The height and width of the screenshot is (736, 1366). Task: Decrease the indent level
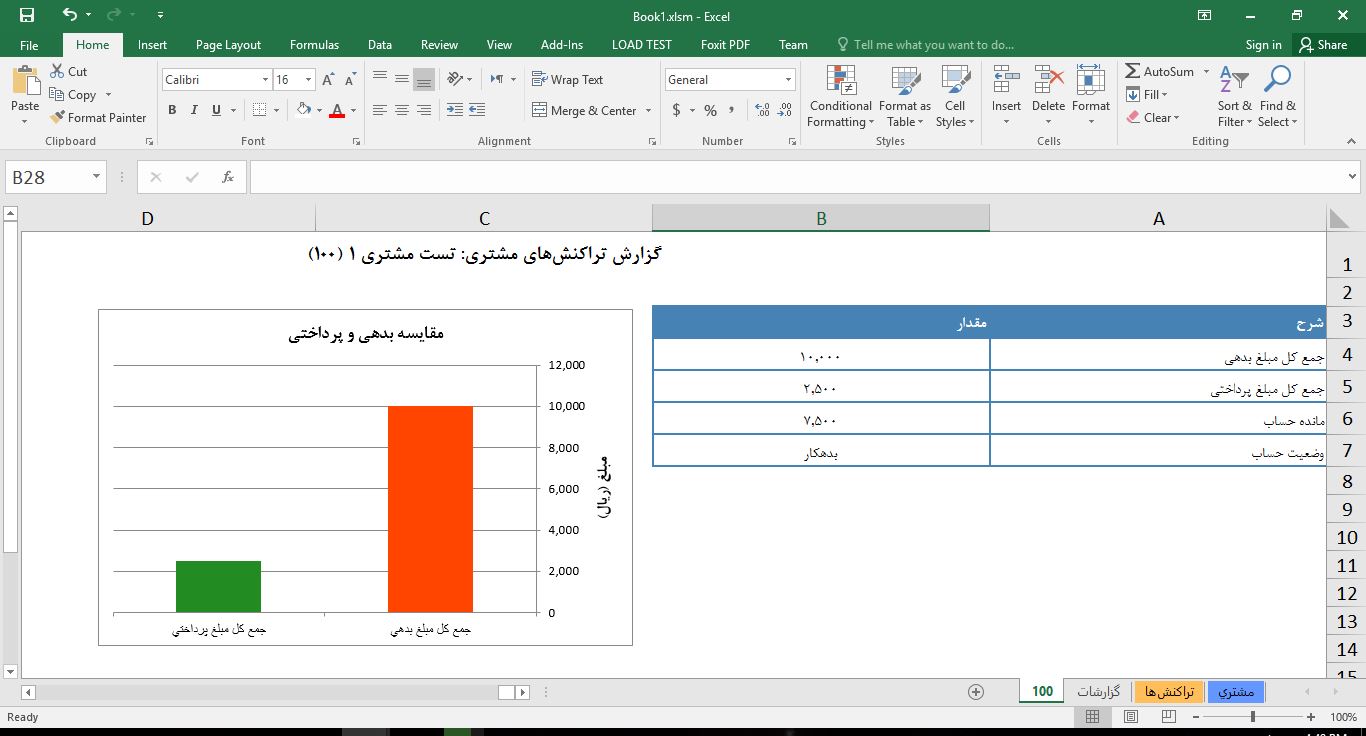coord(454,110)
